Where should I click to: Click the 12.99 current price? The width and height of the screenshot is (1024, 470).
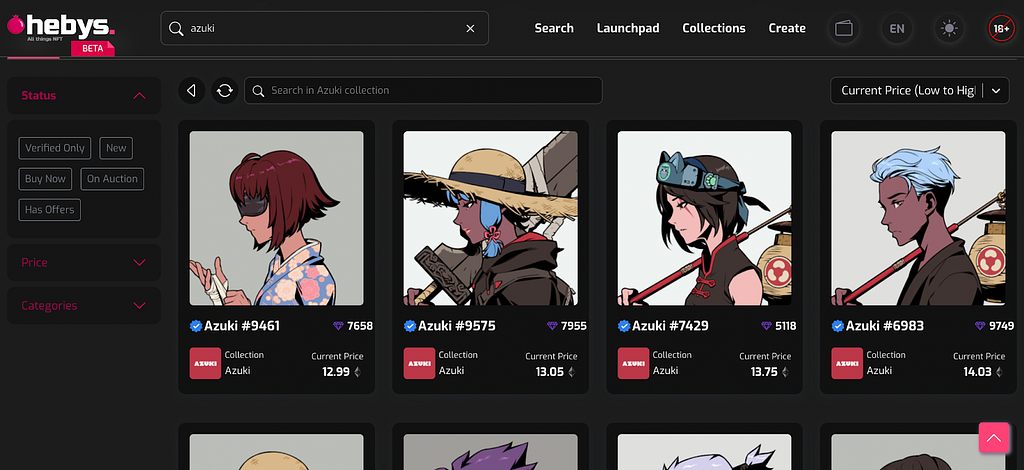[336, 372]
